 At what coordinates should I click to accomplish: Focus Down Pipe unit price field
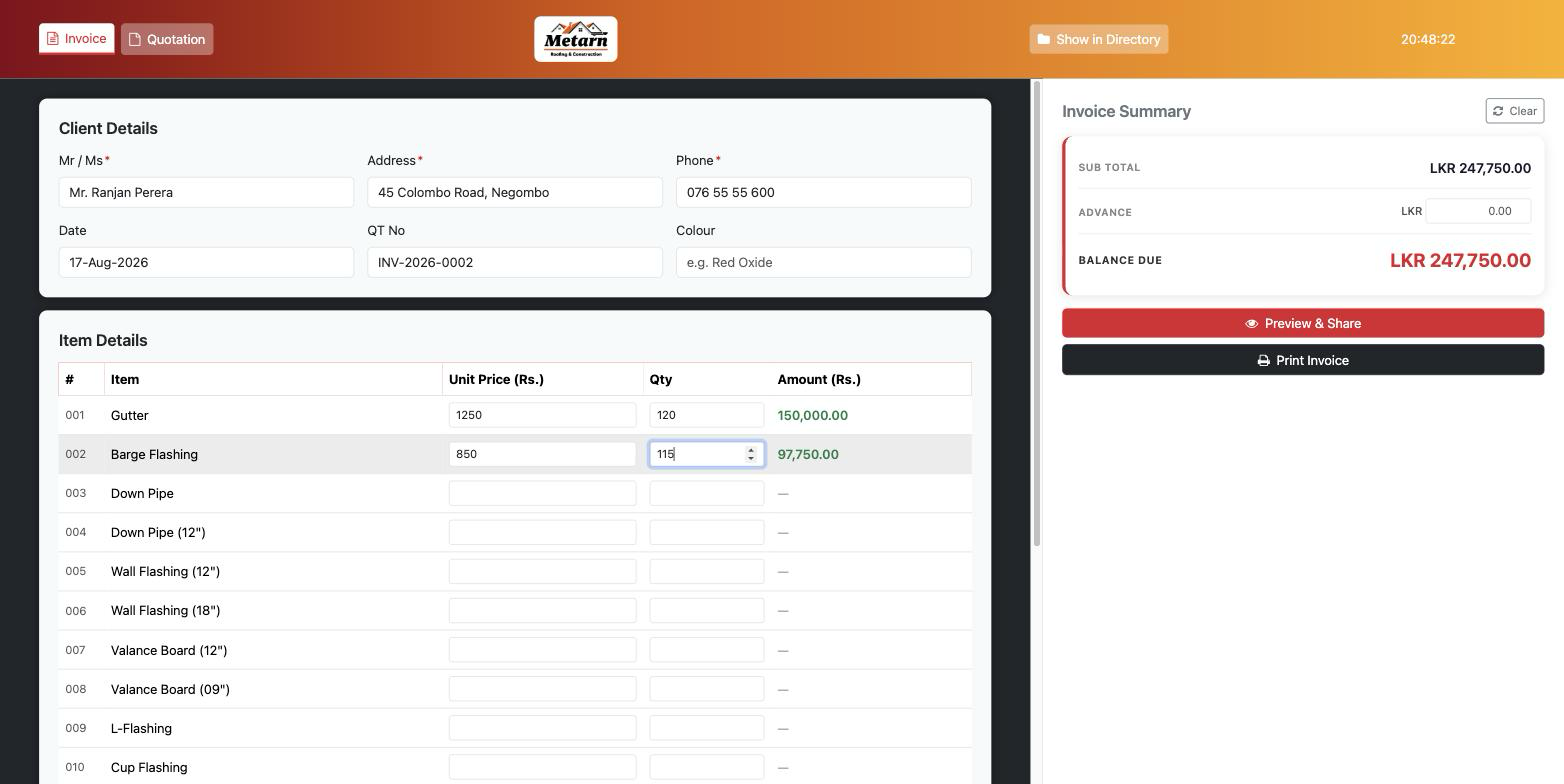(542, 493)
